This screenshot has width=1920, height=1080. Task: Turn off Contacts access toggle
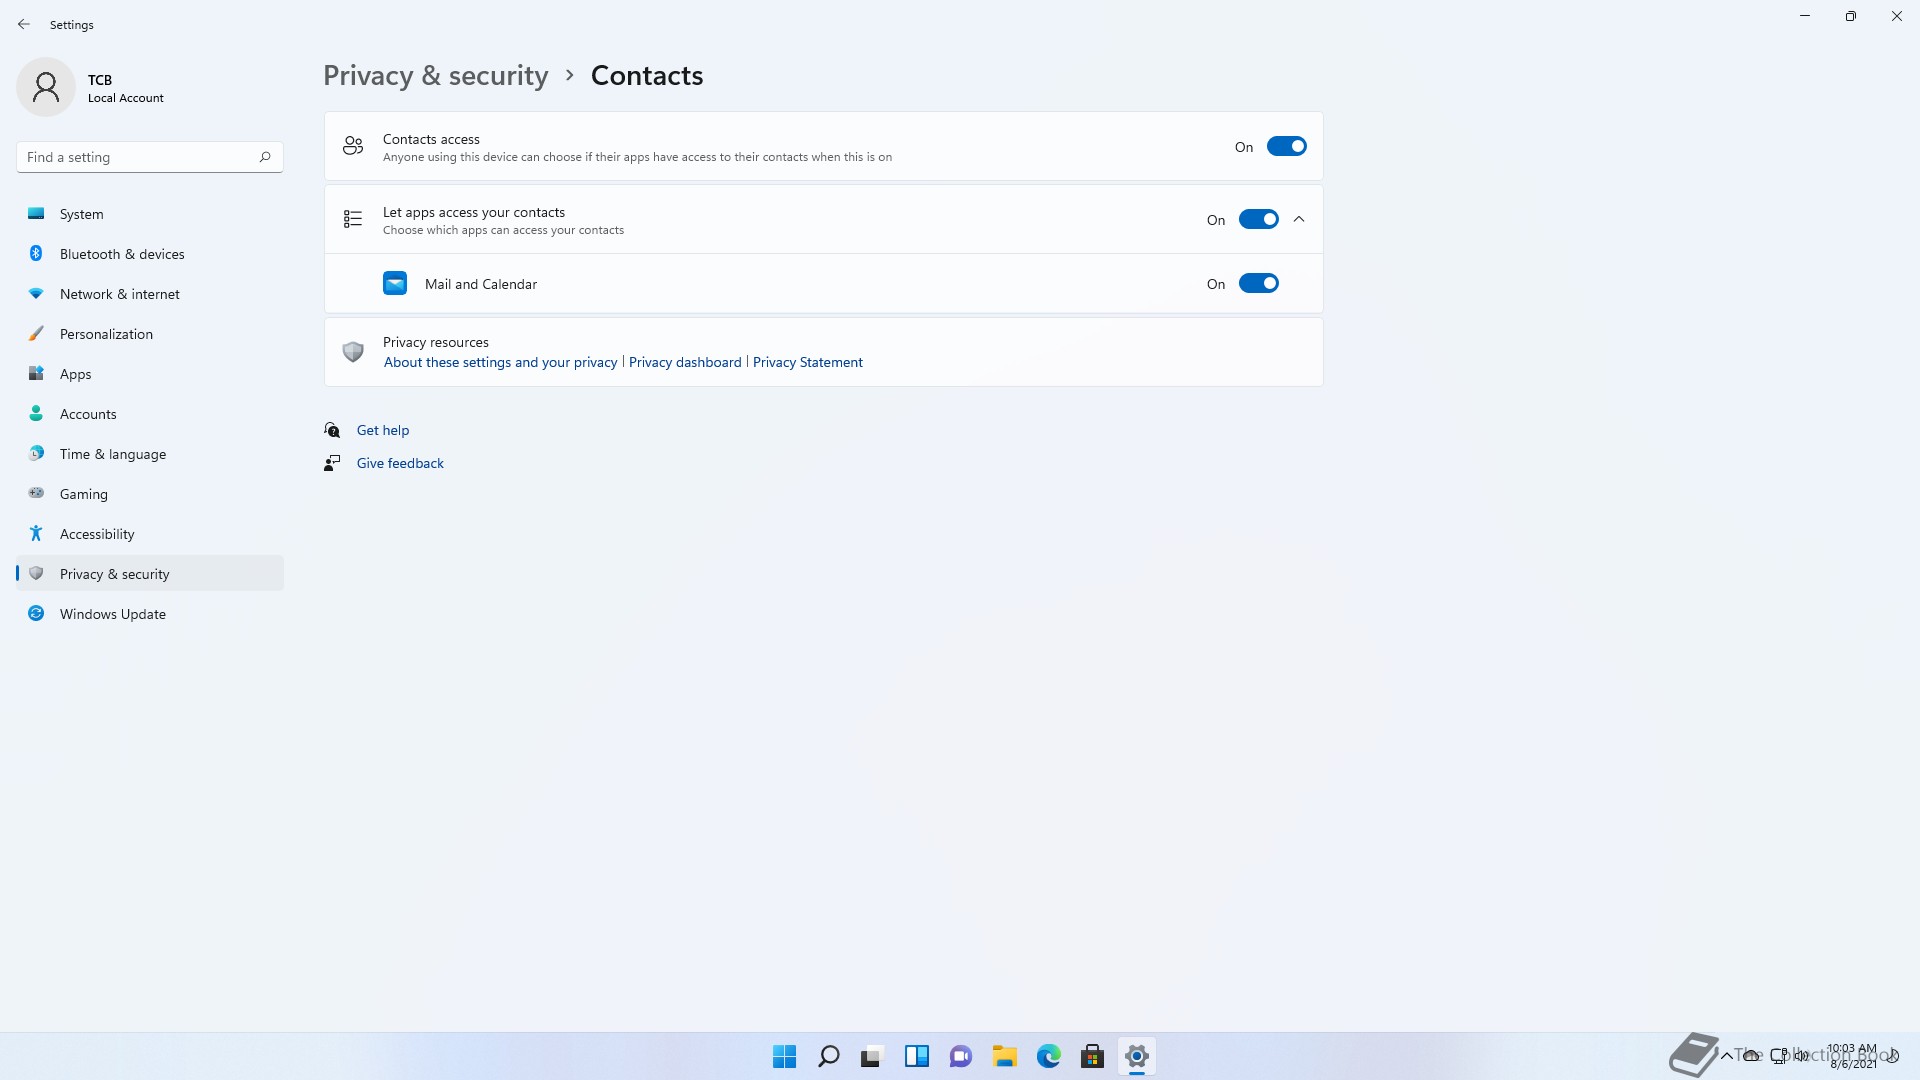(x=1286, y=146)
